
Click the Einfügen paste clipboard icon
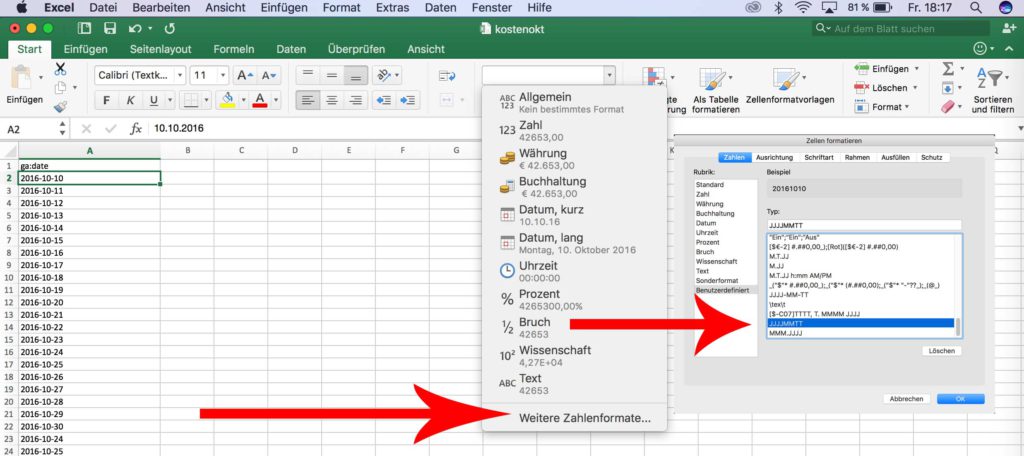tap(22, 77)
